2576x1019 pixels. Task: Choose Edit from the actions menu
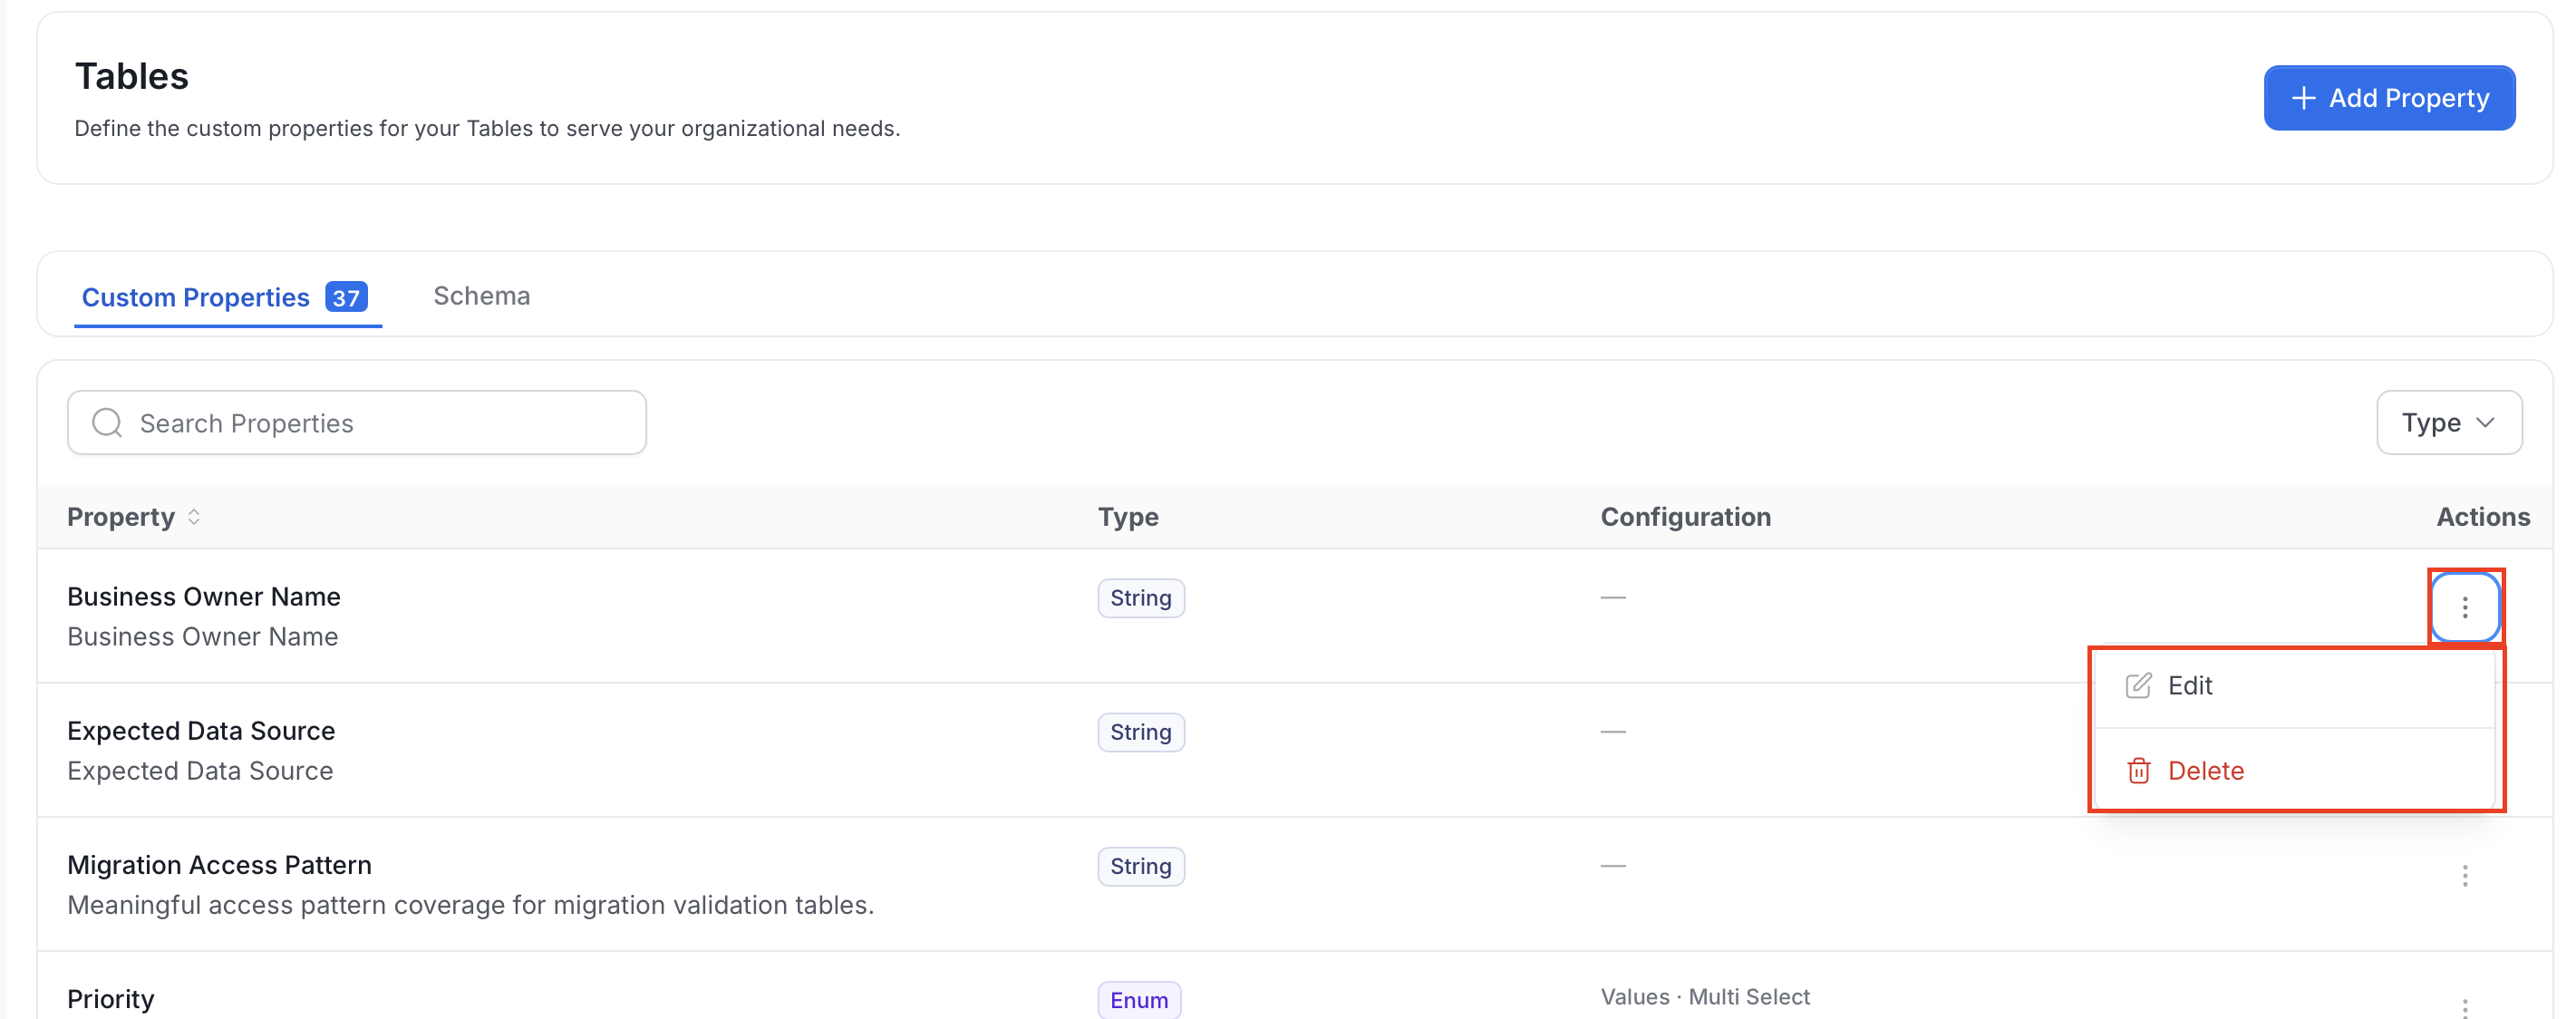coord(2294,686)
